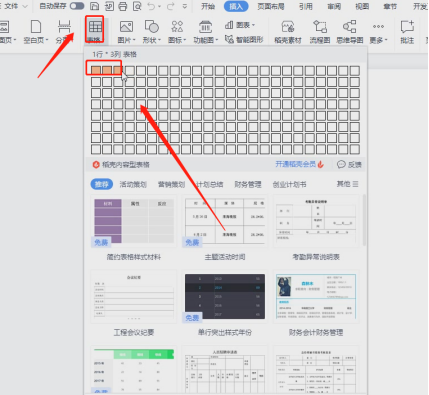Screen dimensions: 429x395
Task: Select the third orange cell in the table grid
Action: pos(118,70)
